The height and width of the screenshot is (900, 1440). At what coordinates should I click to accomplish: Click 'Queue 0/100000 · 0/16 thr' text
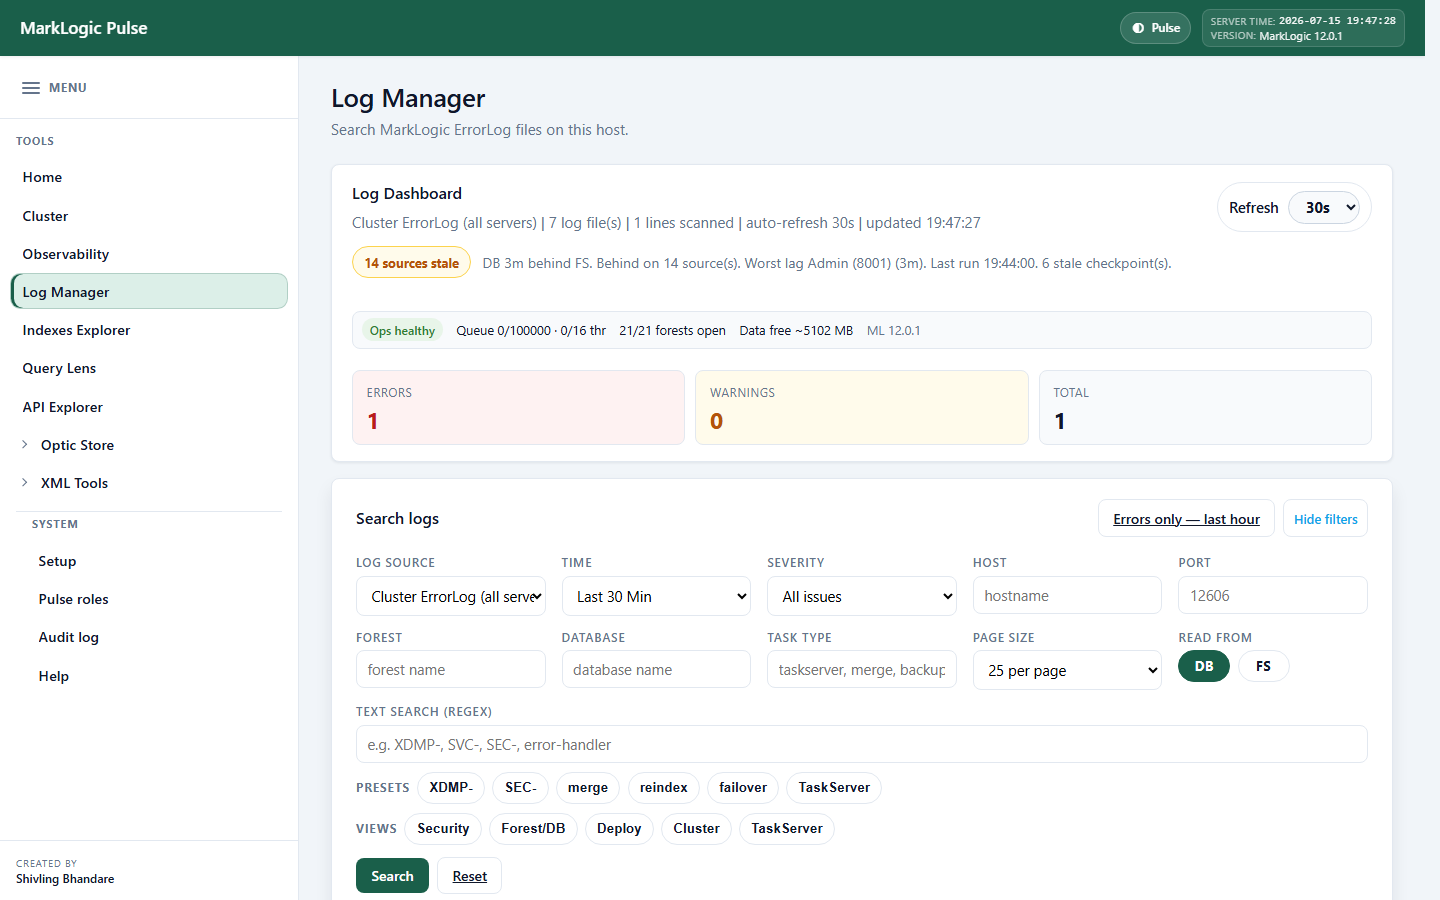pyautogui.click(x=531, y=331)
